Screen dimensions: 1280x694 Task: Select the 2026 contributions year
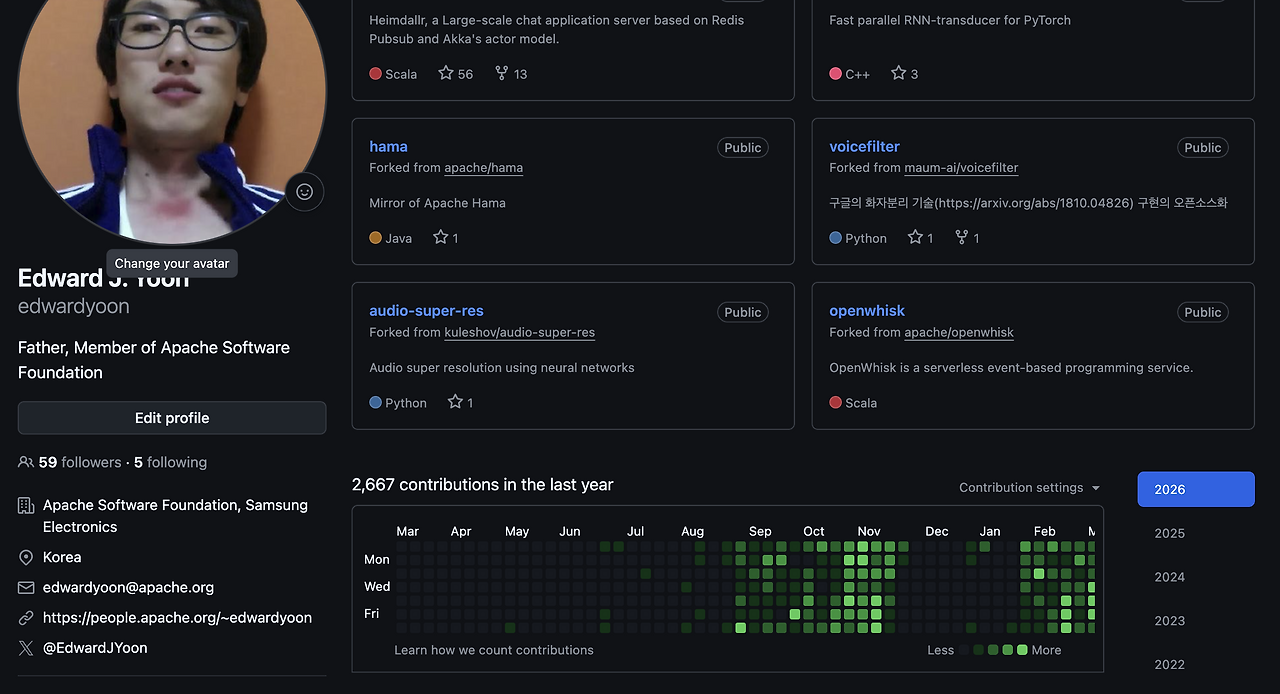(1195, 489)
